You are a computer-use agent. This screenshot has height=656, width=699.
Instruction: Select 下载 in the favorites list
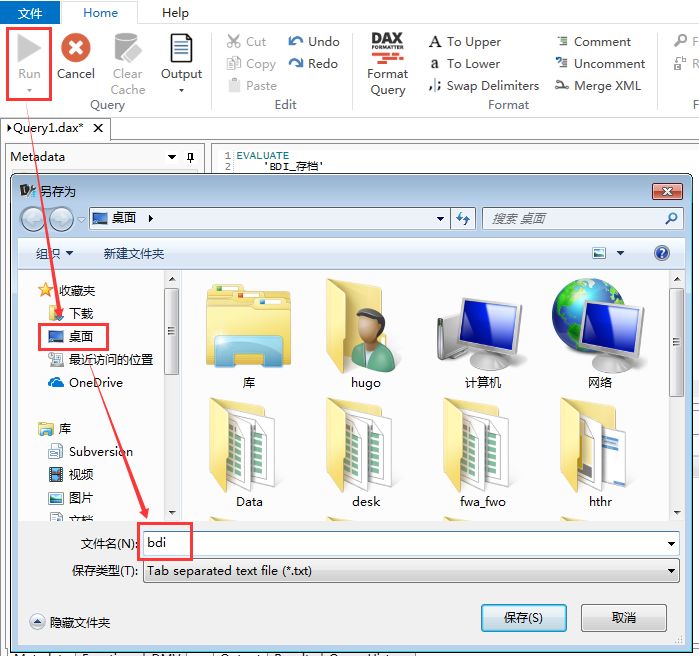tap(71, 313)
